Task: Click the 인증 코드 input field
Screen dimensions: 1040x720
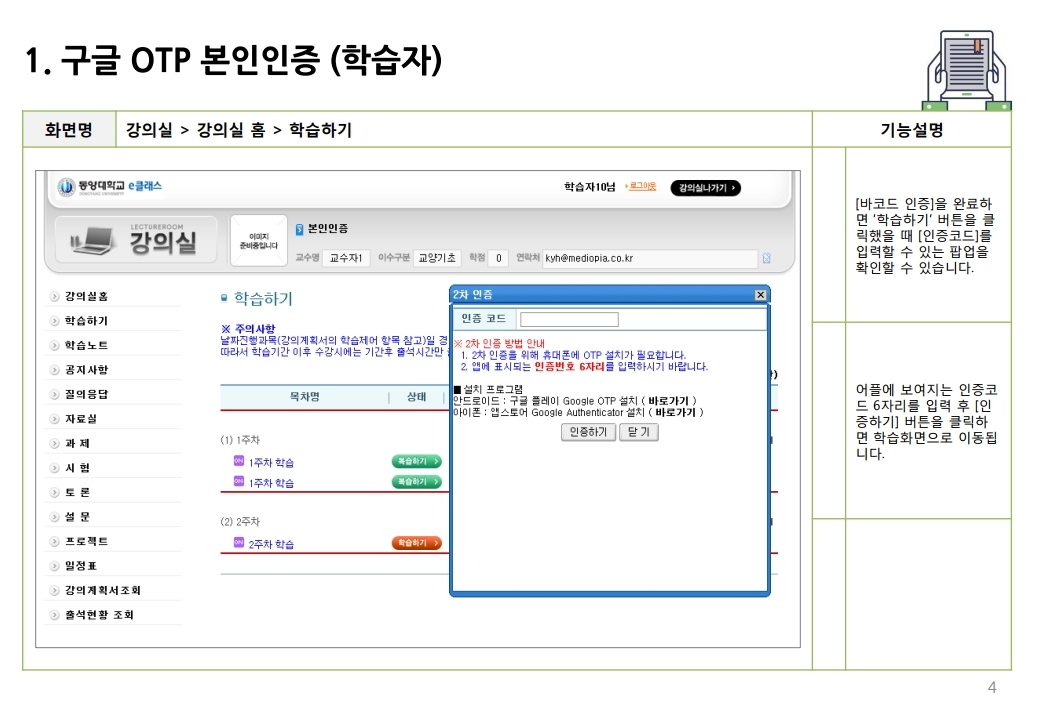Action: tap(569, 320)
